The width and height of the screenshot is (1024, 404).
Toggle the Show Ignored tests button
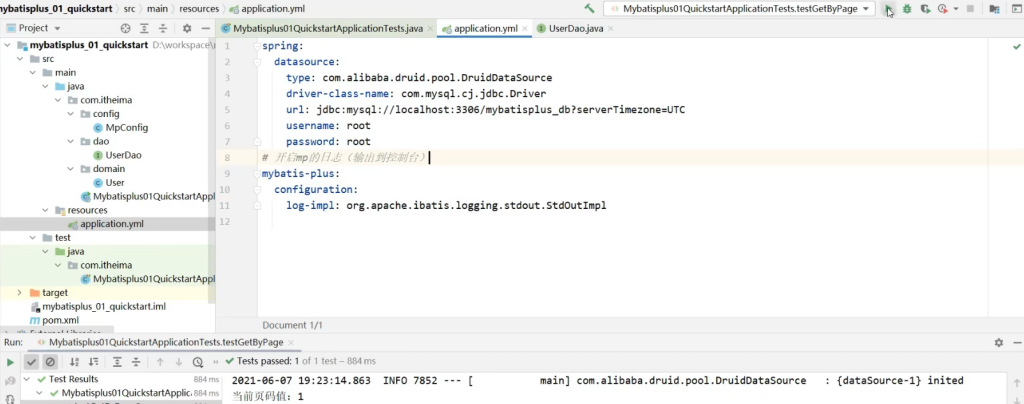click(50, 362)
